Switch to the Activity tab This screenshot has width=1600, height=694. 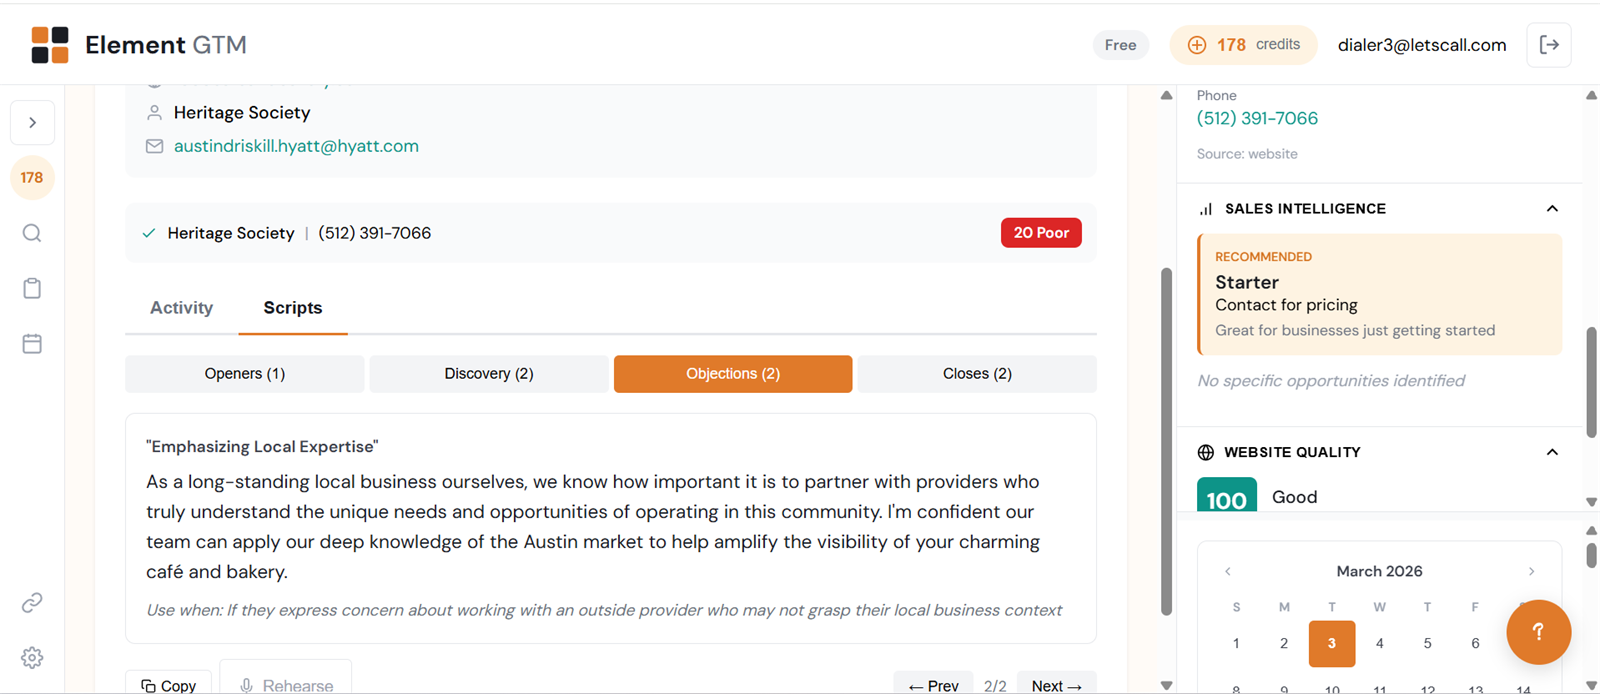[181, 308]
